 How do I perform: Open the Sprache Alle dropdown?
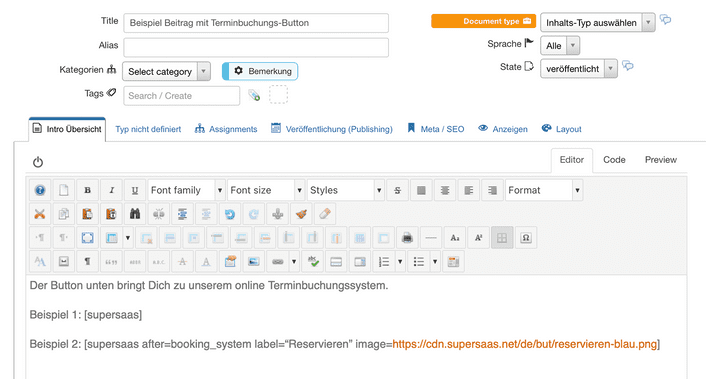(560, 45)
